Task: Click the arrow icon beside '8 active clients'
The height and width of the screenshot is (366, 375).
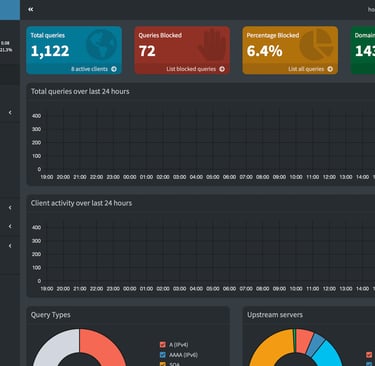Action: coord(114,69)
